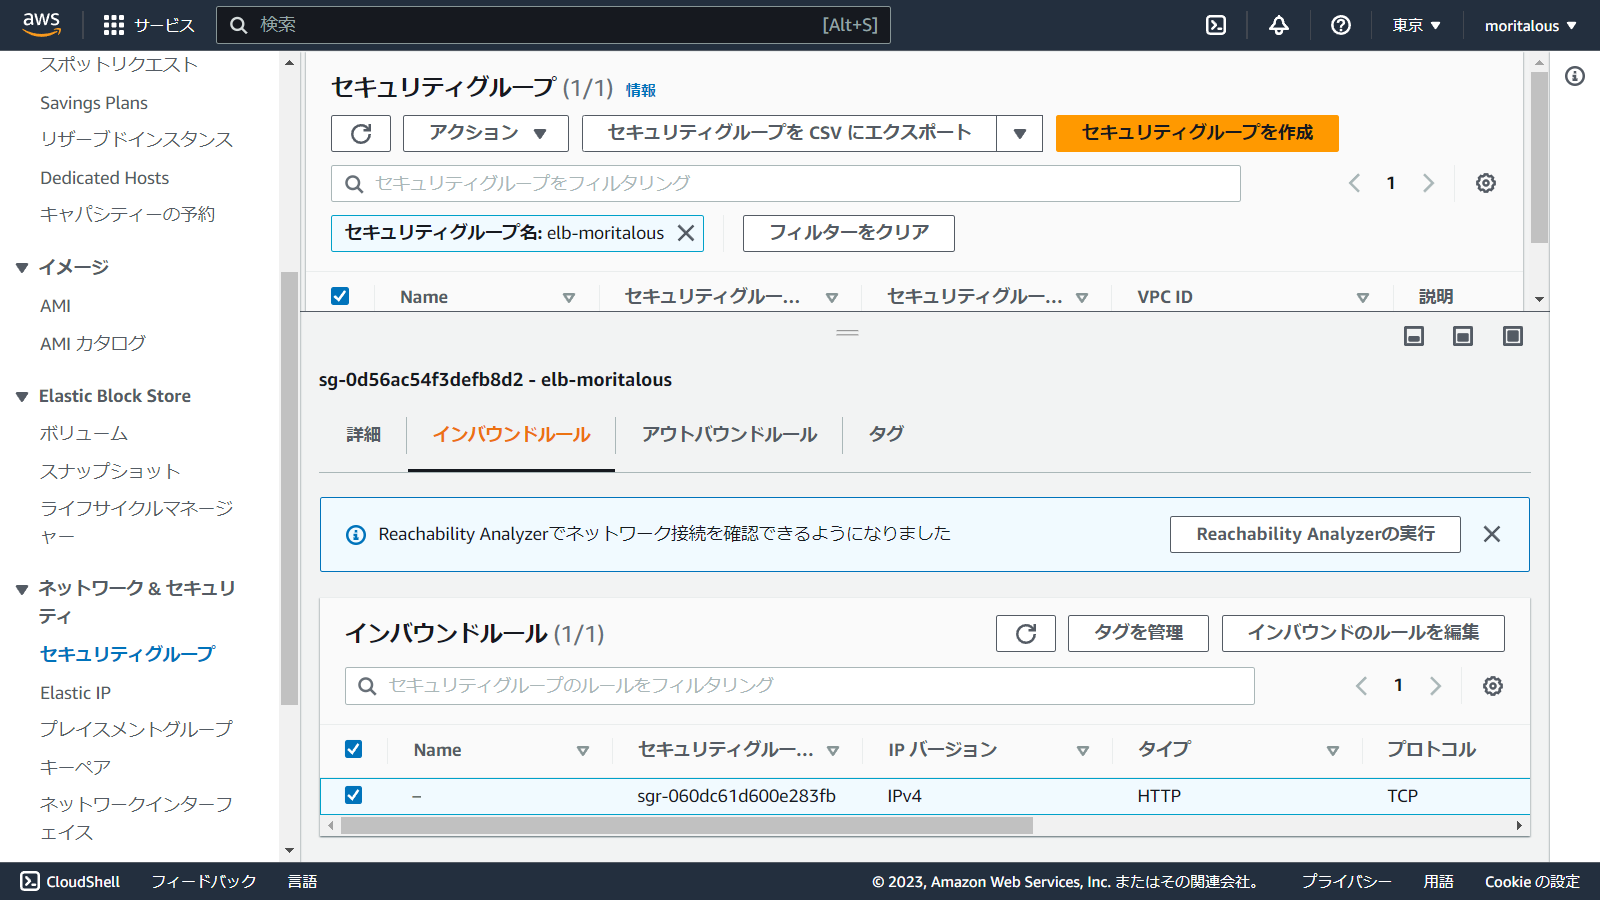Image resolution: width=1600 pixels, height=900 pixels.
Task: Open table preferences gear for security groups
Action: [1485, 183]
